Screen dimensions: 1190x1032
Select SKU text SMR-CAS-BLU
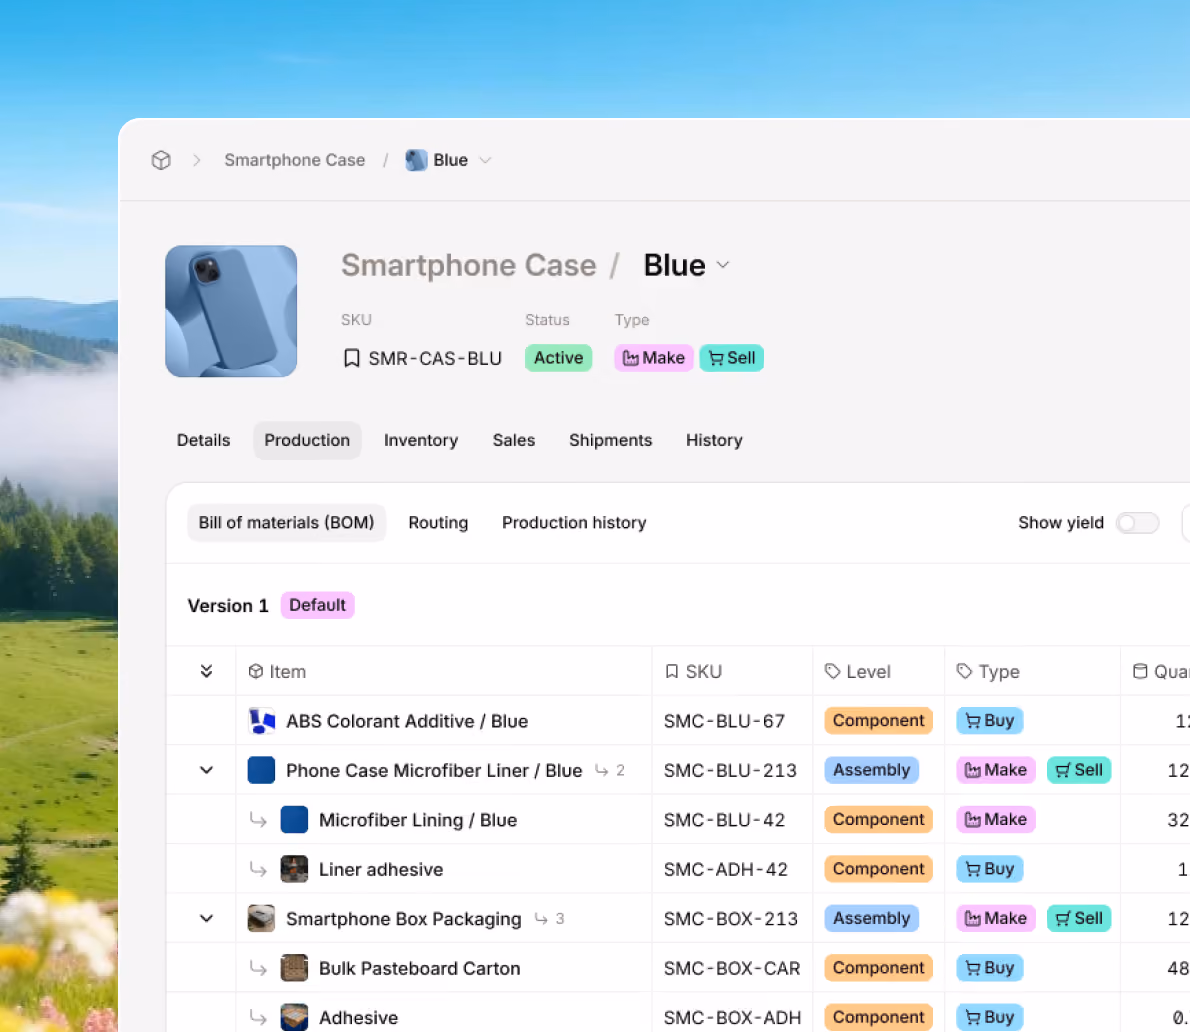[x=435, y=358]
